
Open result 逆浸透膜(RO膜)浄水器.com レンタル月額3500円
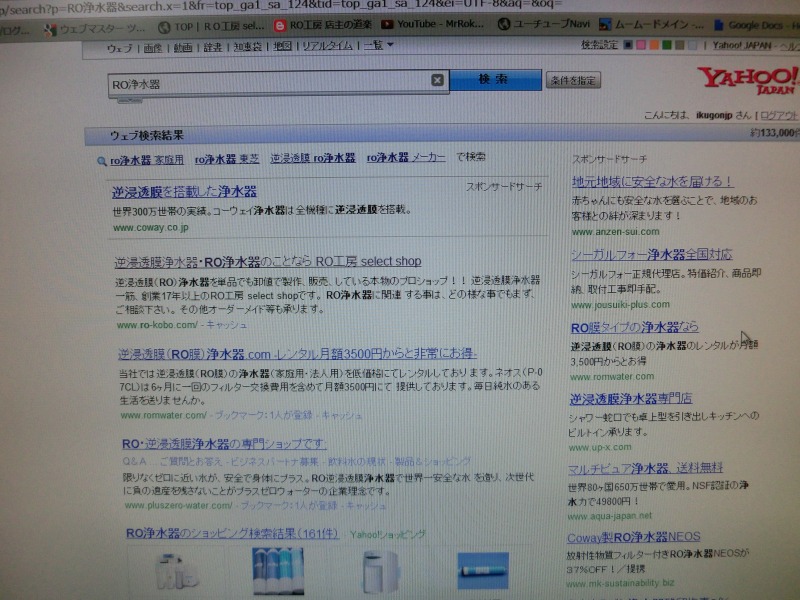(x=297, y=354)
